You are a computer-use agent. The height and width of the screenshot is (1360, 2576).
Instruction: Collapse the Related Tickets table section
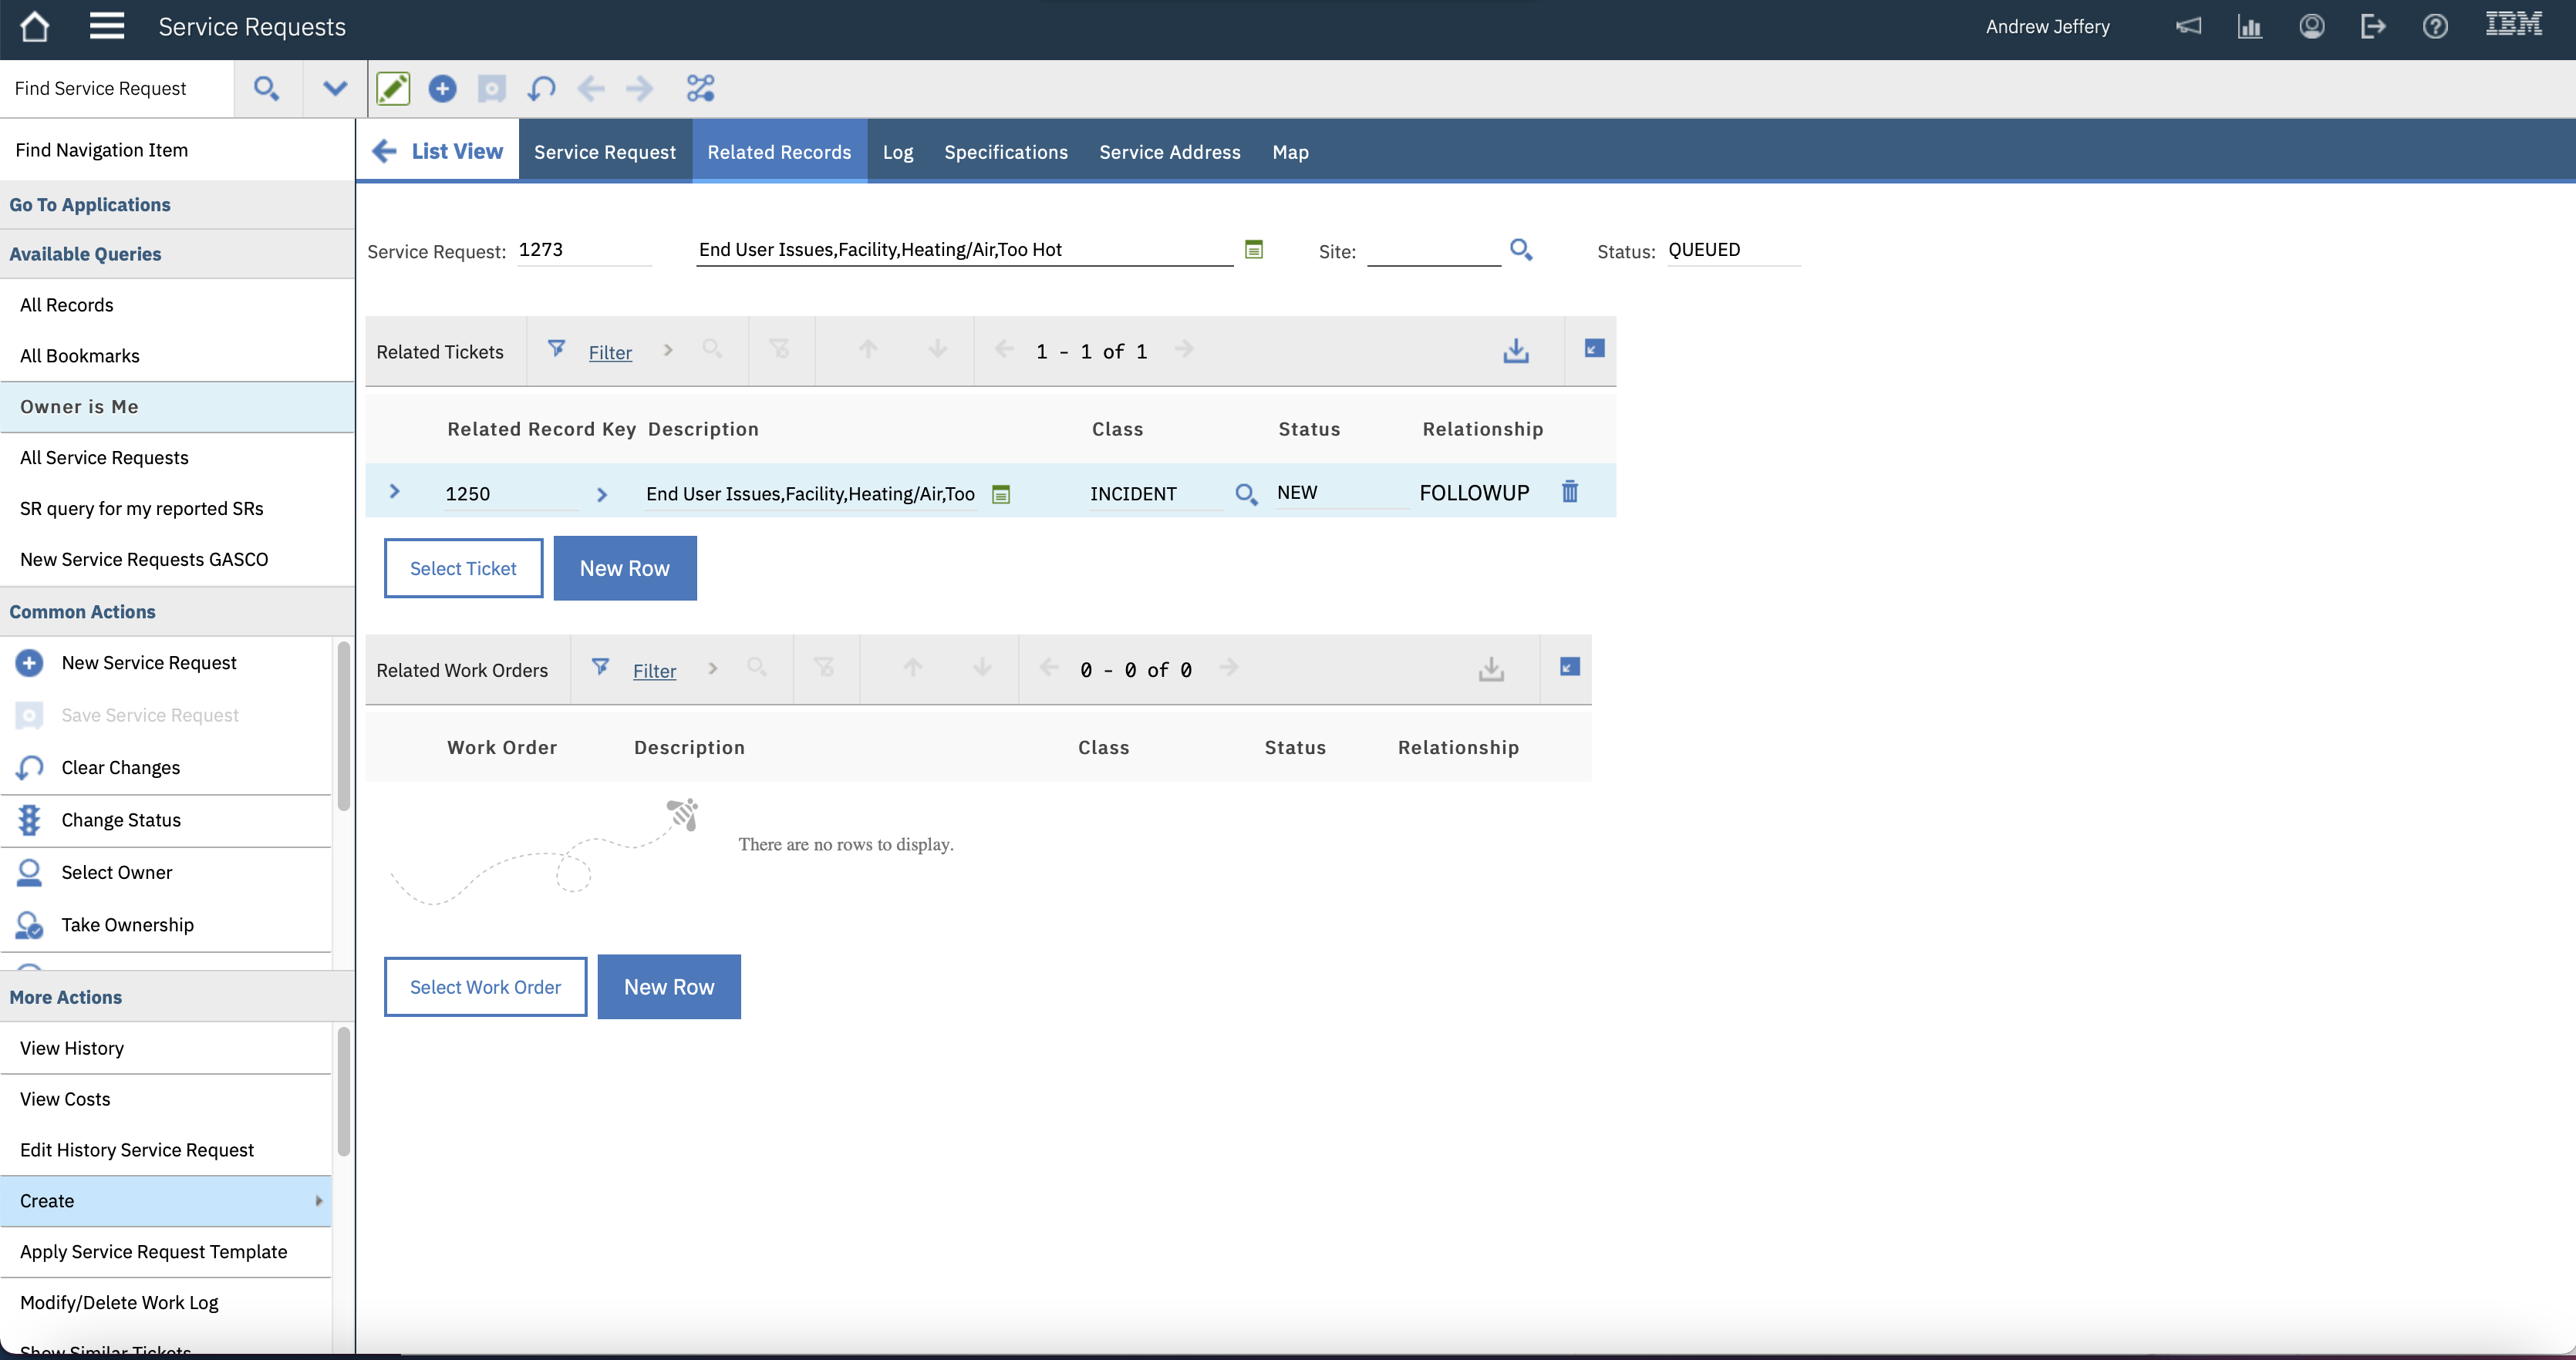(x=1594, y=349)
